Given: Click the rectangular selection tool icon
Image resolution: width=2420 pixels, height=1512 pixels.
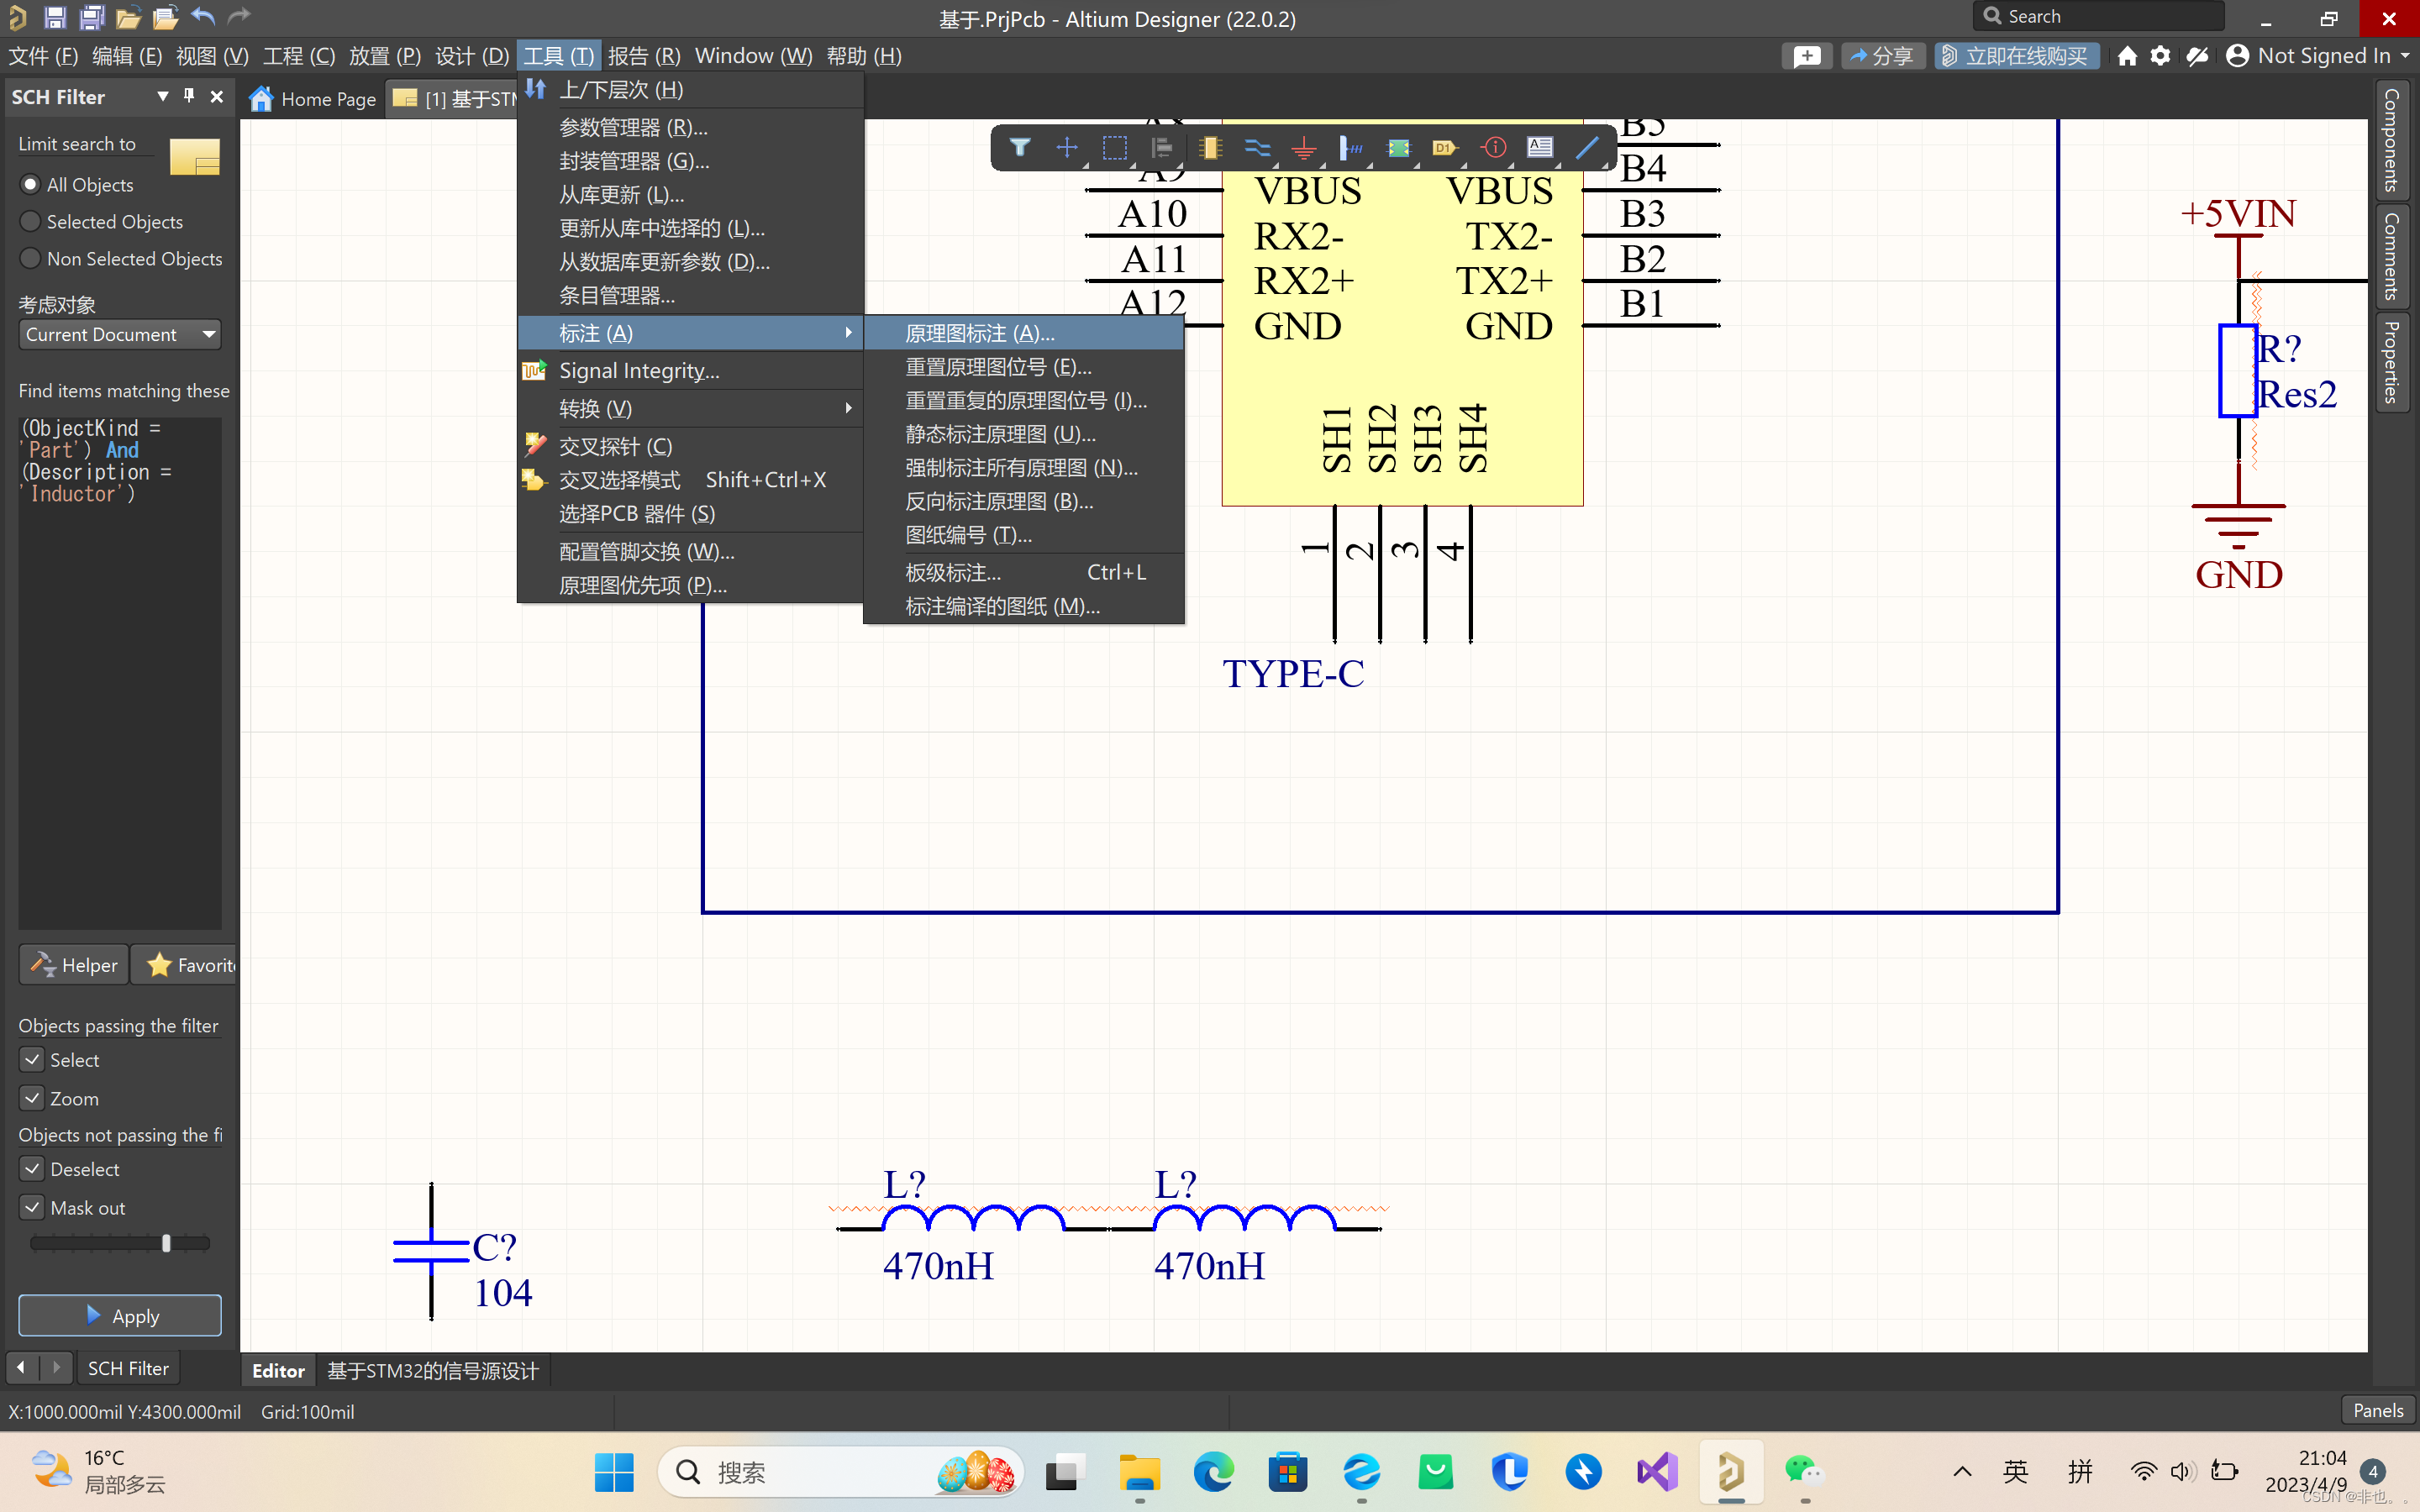Looking at the screenshot, I should (x=1114, y=148).
